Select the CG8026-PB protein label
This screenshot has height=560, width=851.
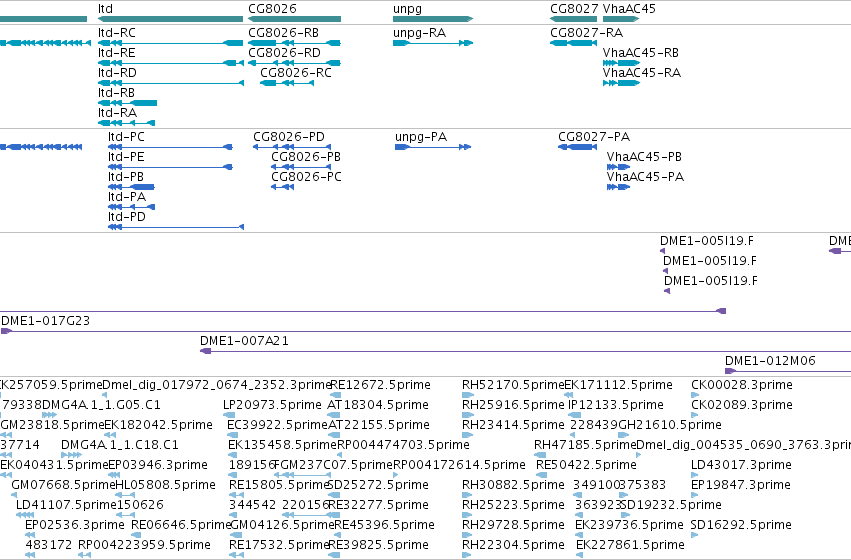coord(306,157)
